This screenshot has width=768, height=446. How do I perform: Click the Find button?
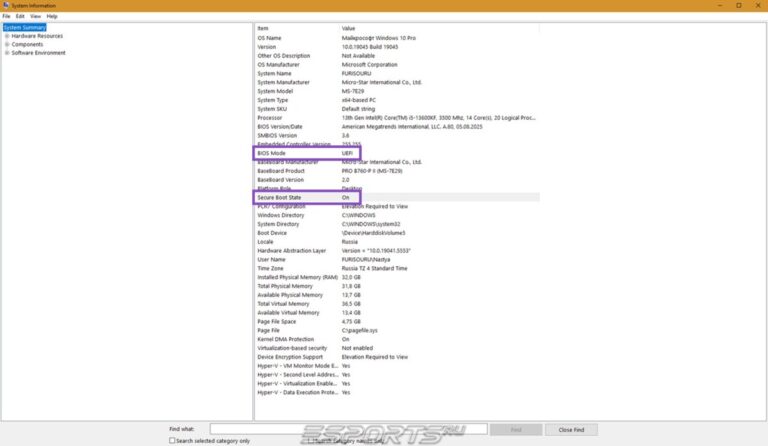516,429
